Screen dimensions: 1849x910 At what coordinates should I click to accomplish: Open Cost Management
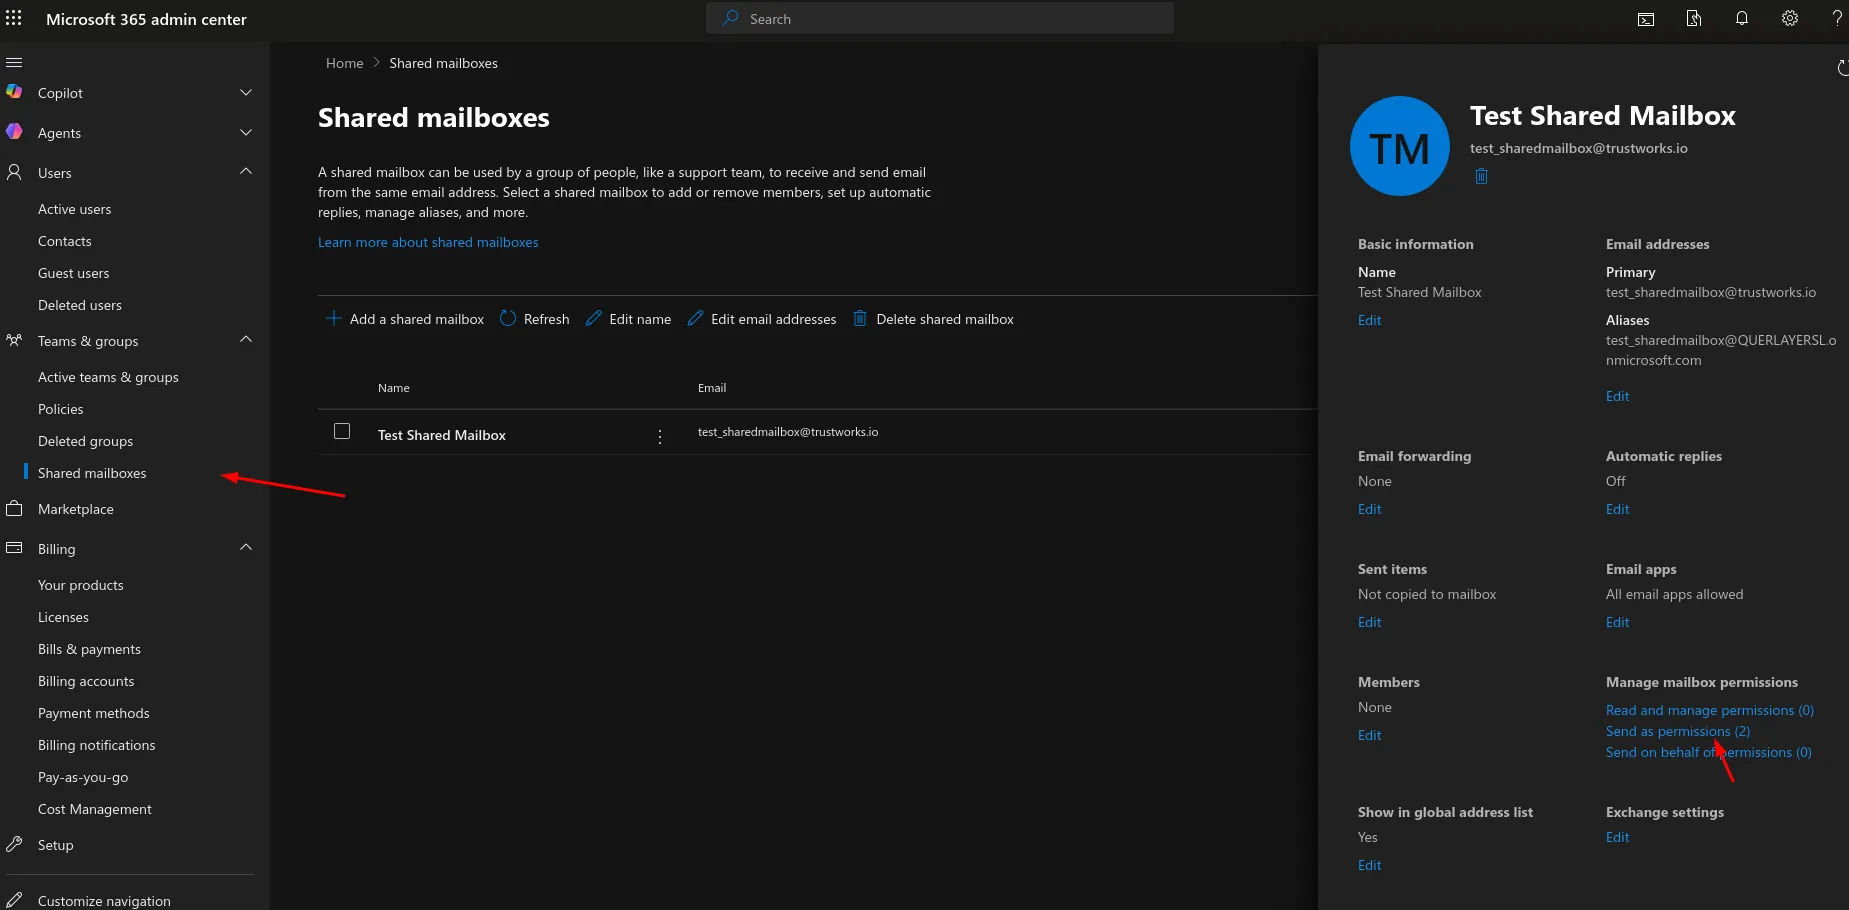click(x=95, y=809)
